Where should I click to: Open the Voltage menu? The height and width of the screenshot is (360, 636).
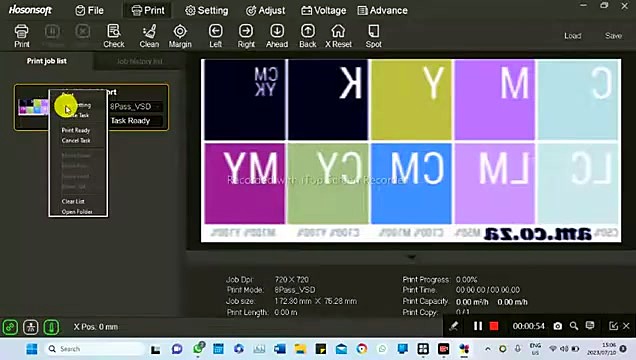pos(323,11)
